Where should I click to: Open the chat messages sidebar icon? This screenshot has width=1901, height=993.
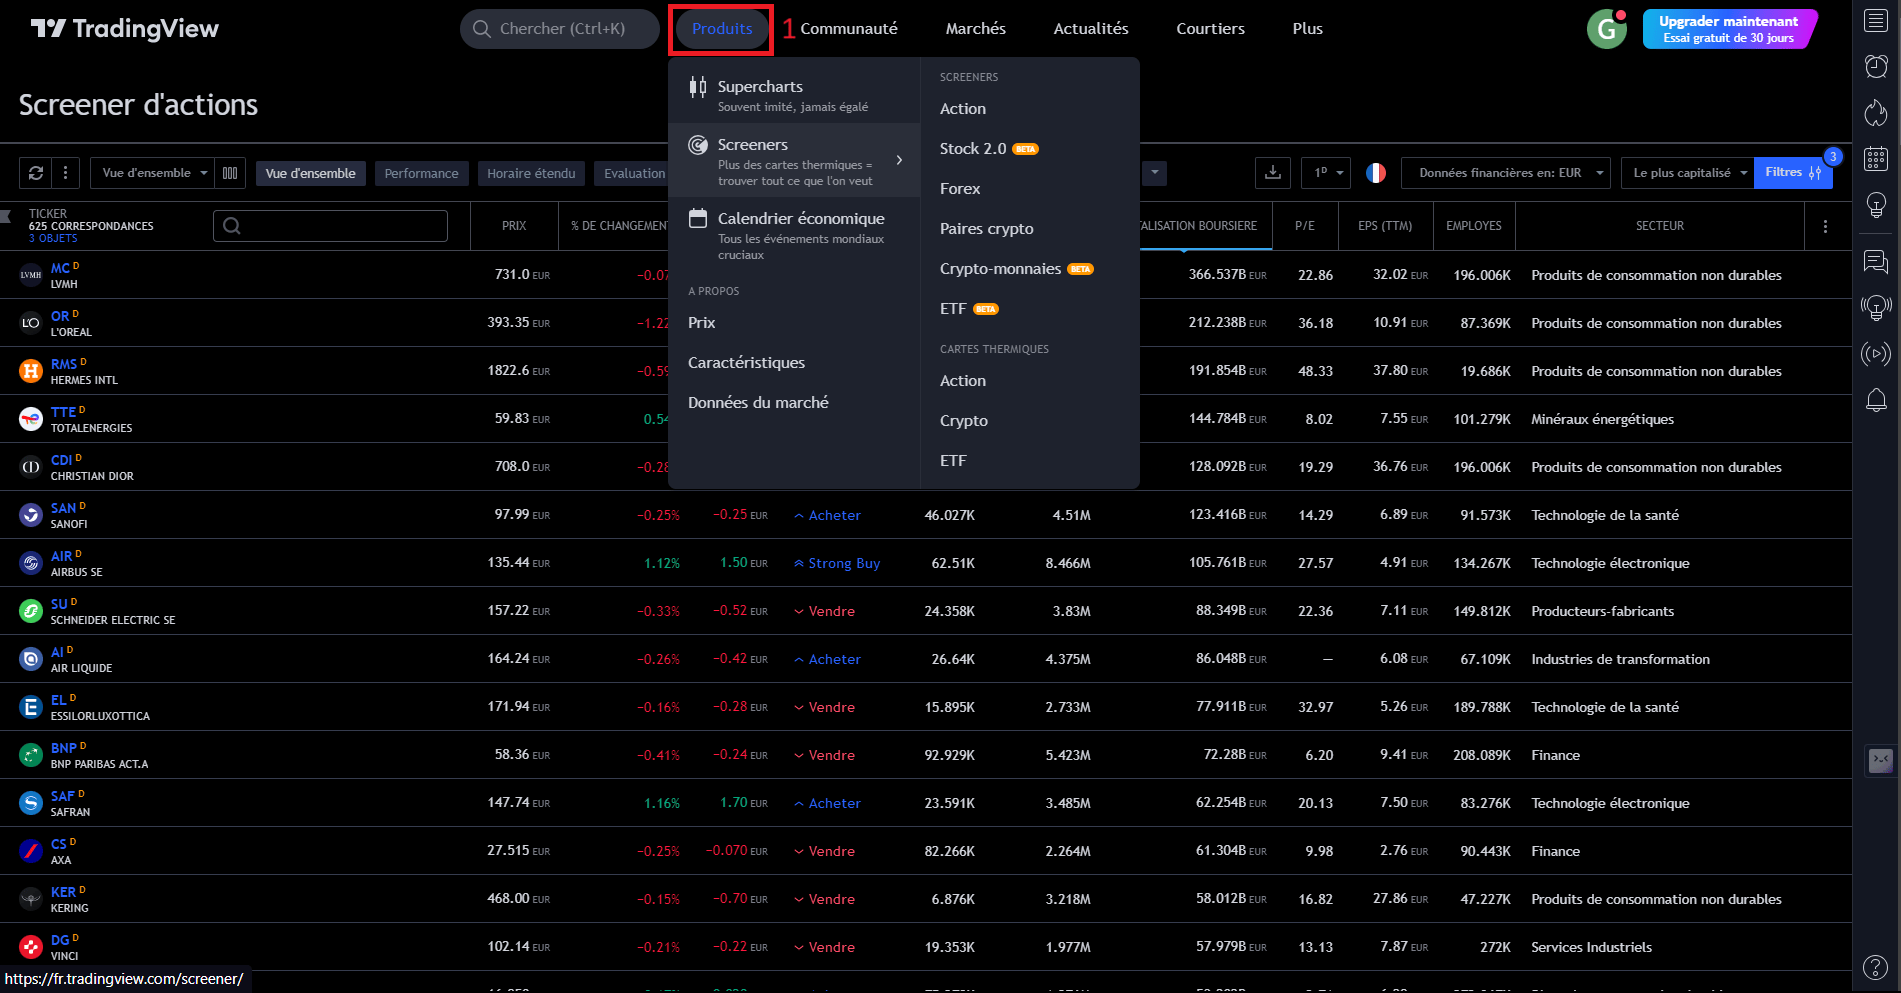pos(1876,262)
